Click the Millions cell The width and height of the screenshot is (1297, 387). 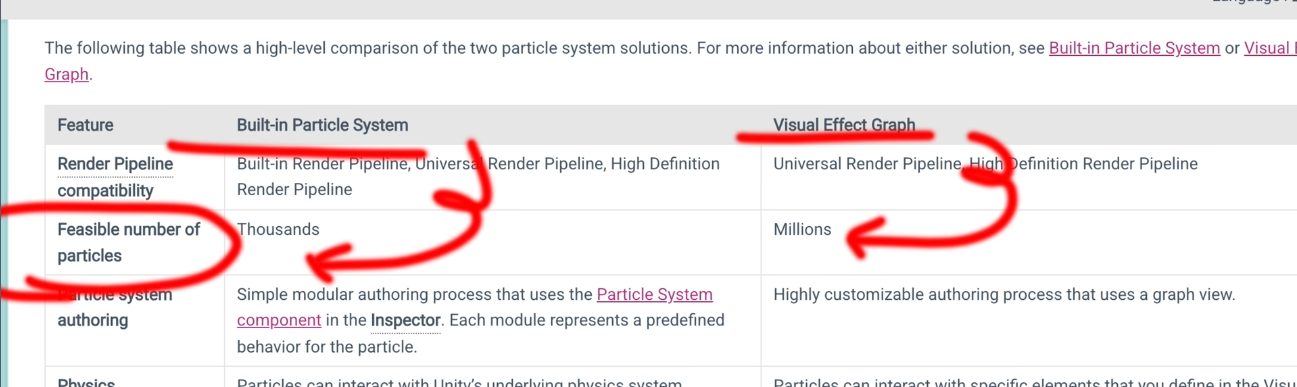pos(802,229)
